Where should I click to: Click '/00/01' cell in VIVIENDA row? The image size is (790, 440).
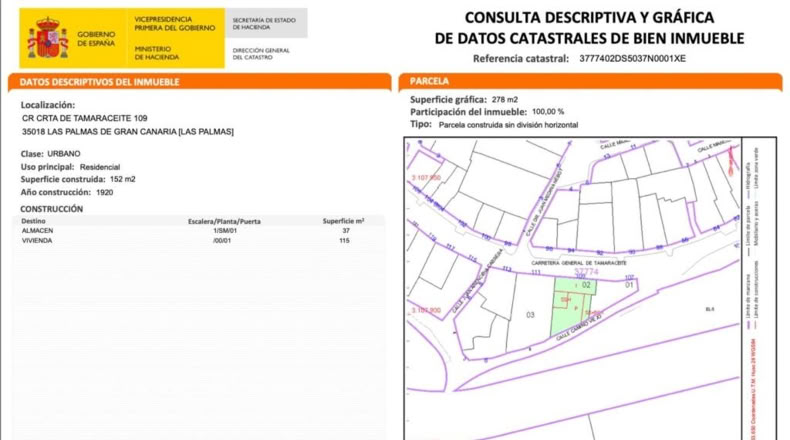[222, 240]
